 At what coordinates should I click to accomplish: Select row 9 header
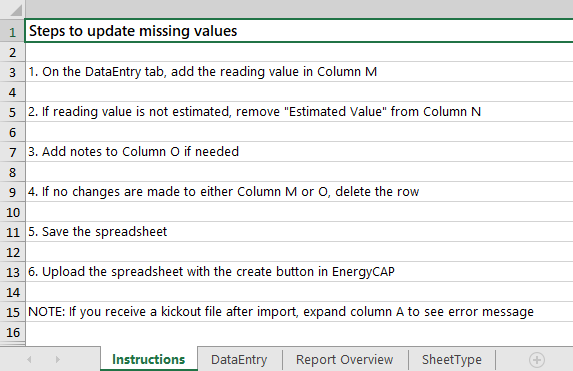pos(12,192)
